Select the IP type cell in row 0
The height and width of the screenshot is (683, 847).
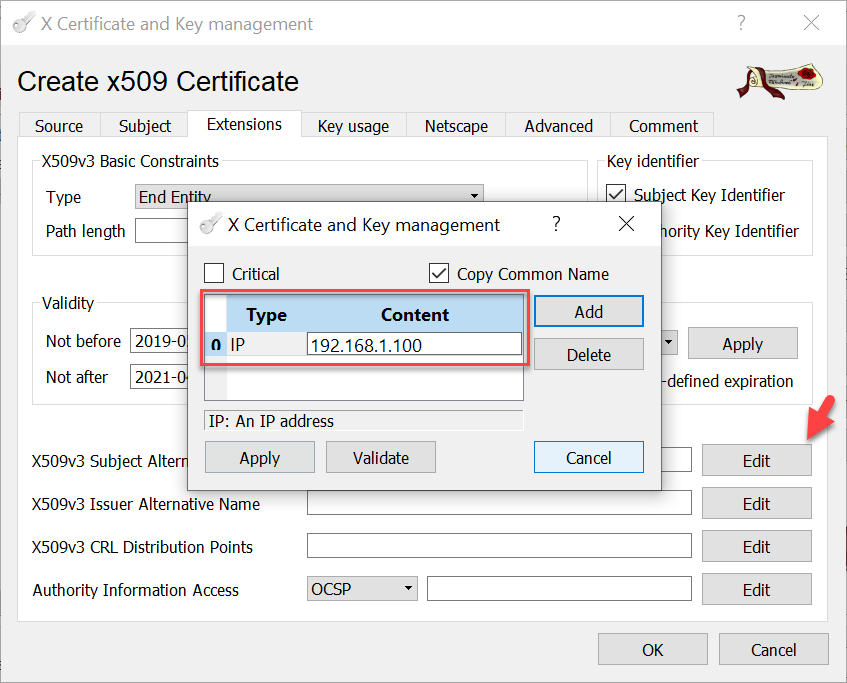265,345
